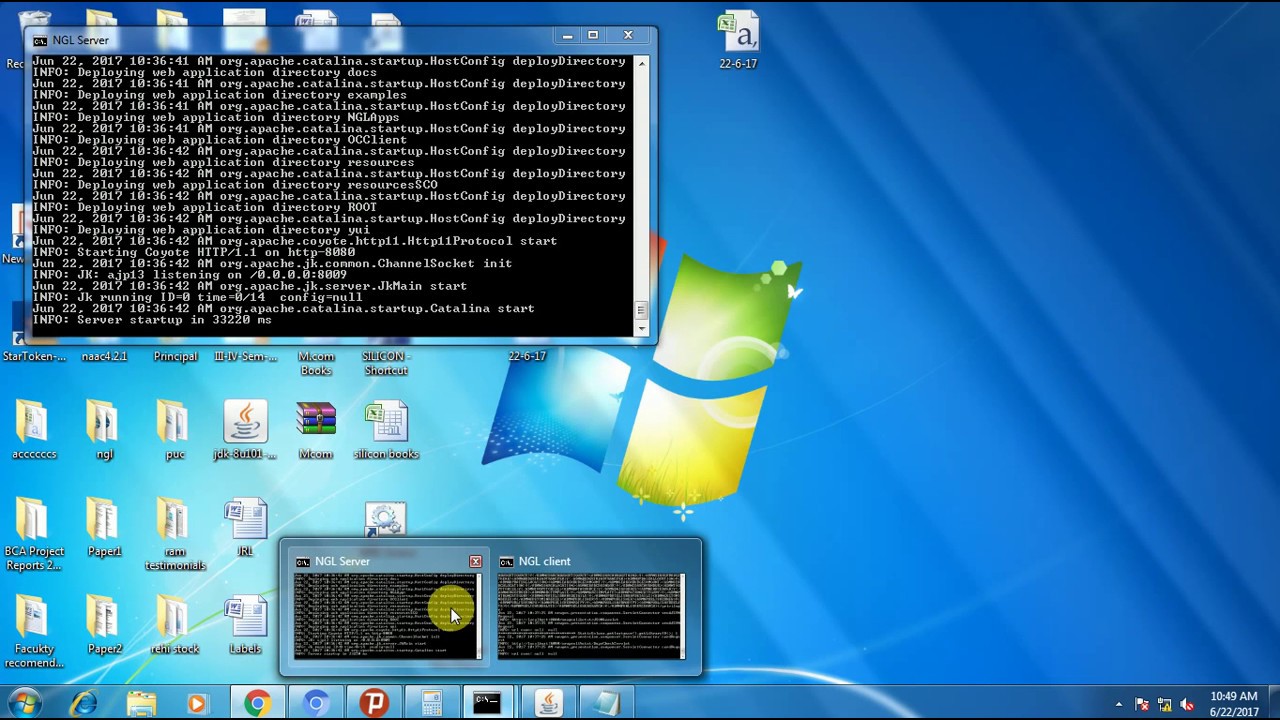Image resolution: width=1280 pixels, height=720 pixels.
Task: Launch Internet Explorer from the taskbar
Action: click(x=83, y=704)
